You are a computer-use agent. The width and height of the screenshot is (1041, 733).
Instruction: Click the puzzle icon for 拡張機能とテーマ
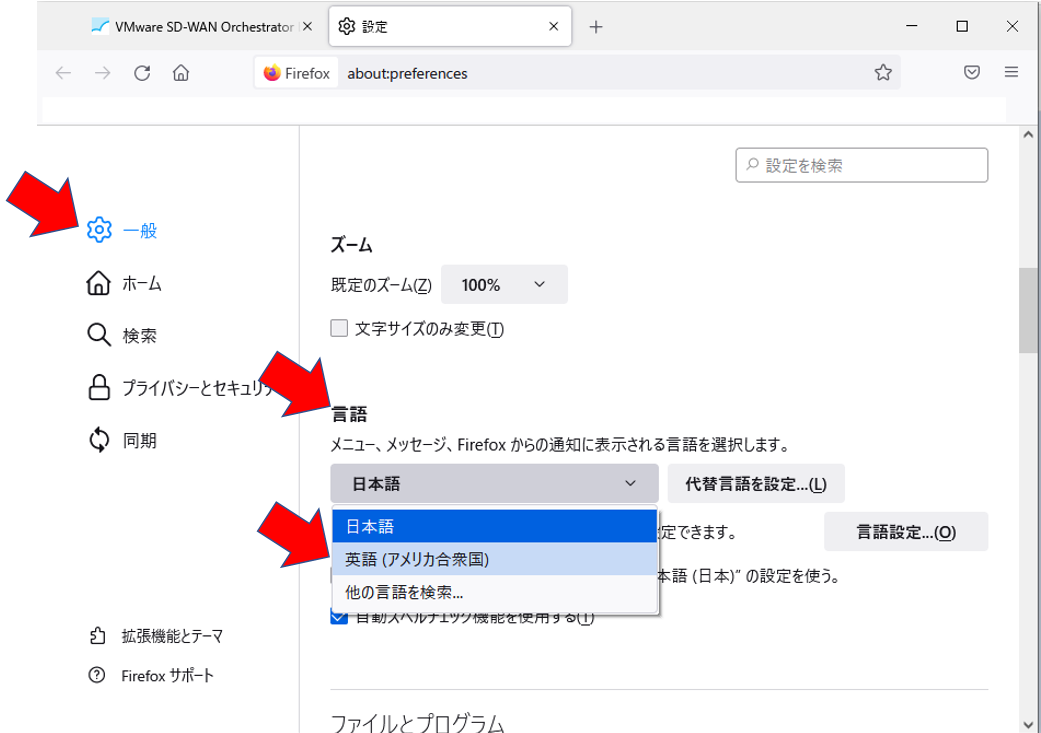point(97,635)
